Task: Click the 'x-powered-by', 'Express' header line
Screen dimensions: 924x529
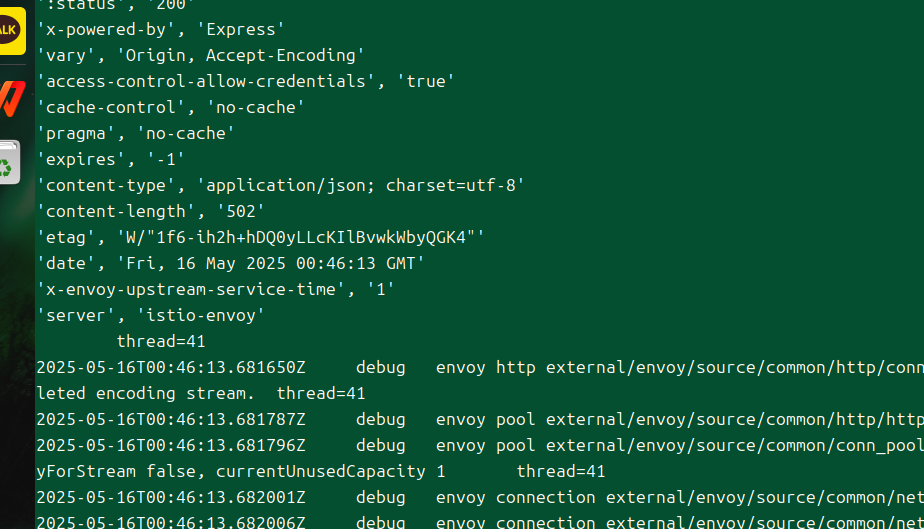Action: (x=161, y=29)
